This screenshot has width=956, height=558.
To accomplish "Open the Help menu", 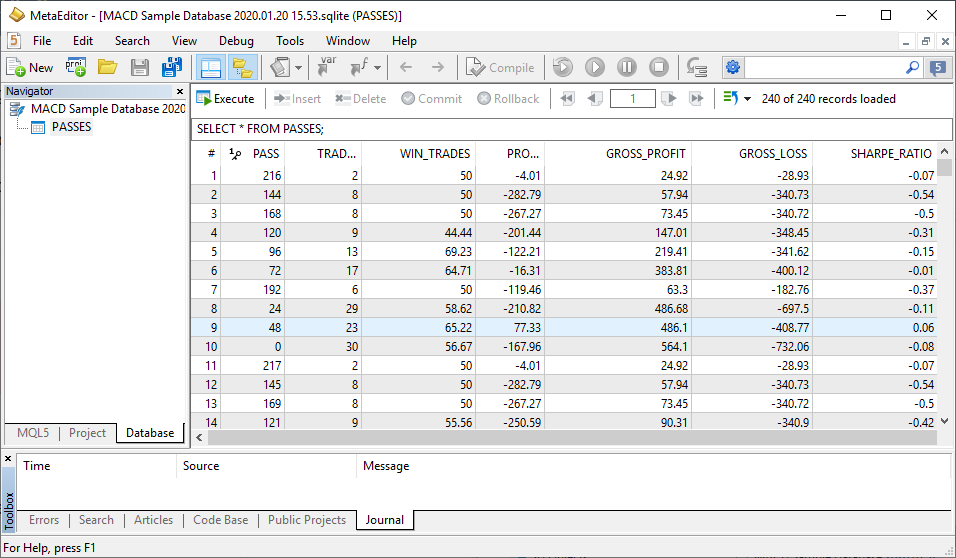I will point(404,41).
